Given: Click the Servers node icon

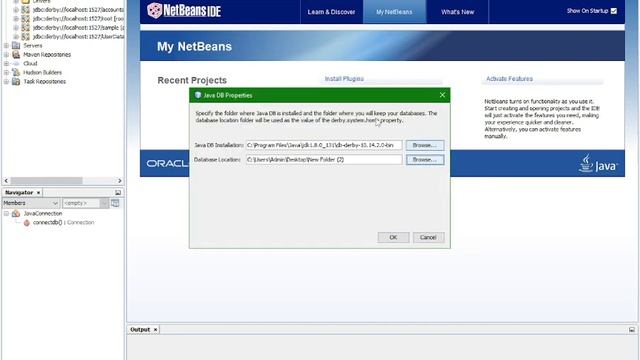Looking at the screenshot, I should [16, 45].
